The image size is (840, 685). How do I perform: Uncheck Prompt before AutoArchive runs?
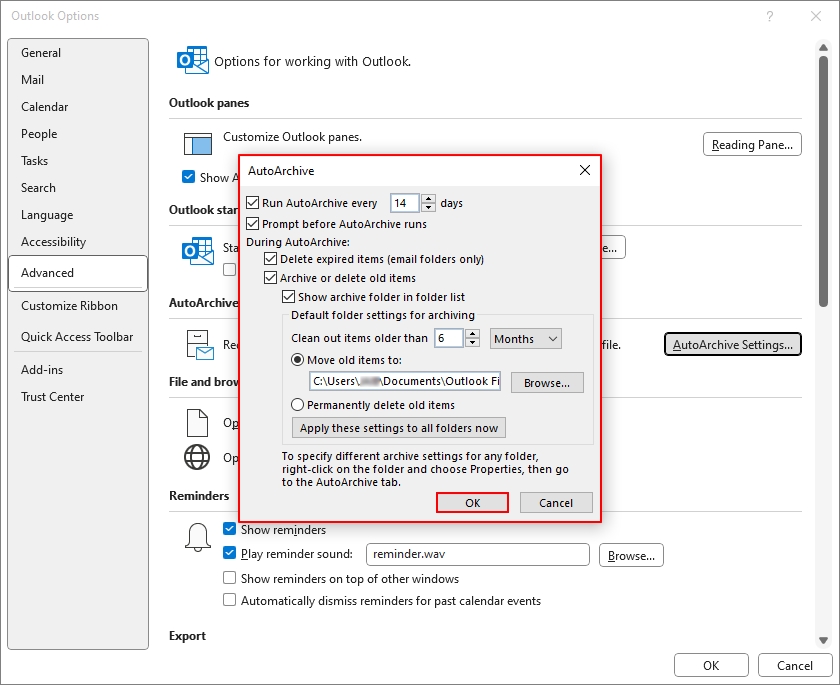coord(253,223)
